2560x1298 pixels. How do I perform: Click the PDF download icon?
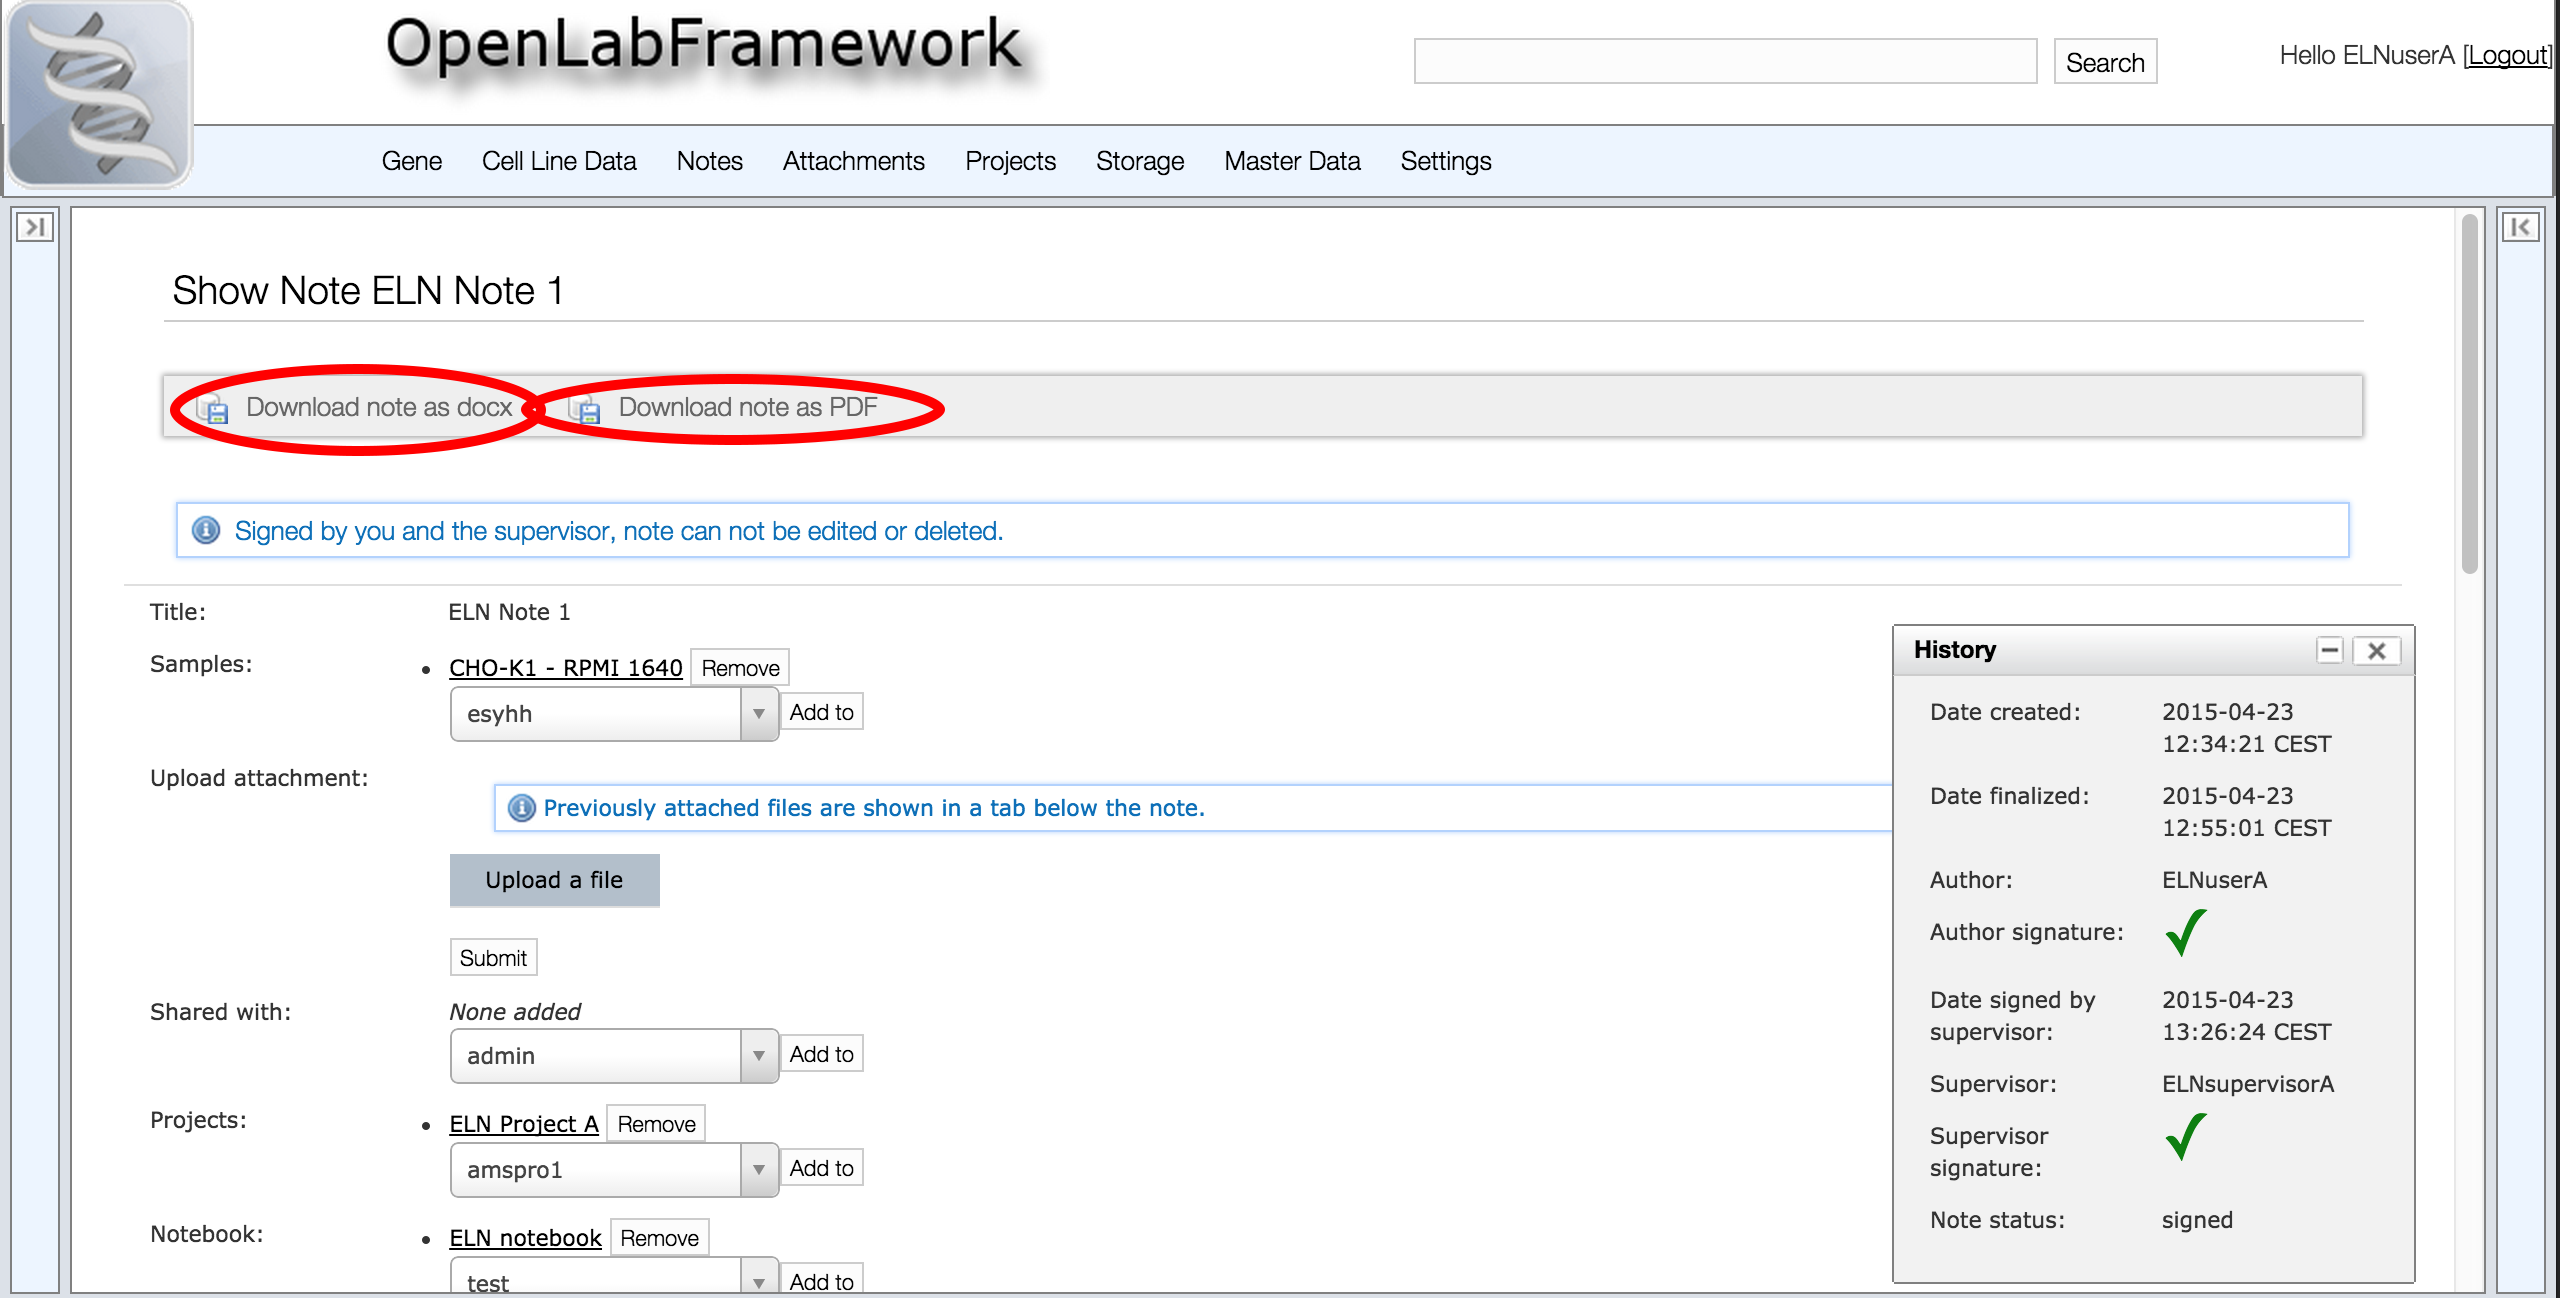[x=586, y=408]
